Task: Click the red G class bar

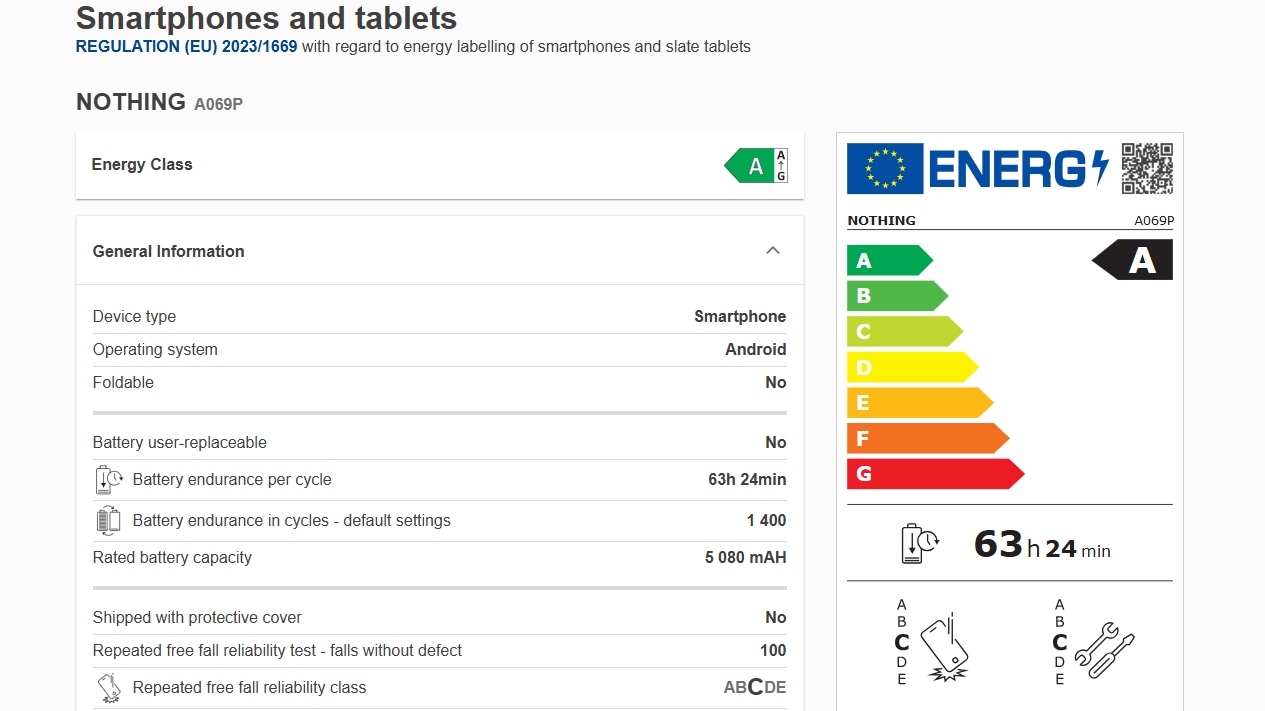Action: tap(934, 473)
